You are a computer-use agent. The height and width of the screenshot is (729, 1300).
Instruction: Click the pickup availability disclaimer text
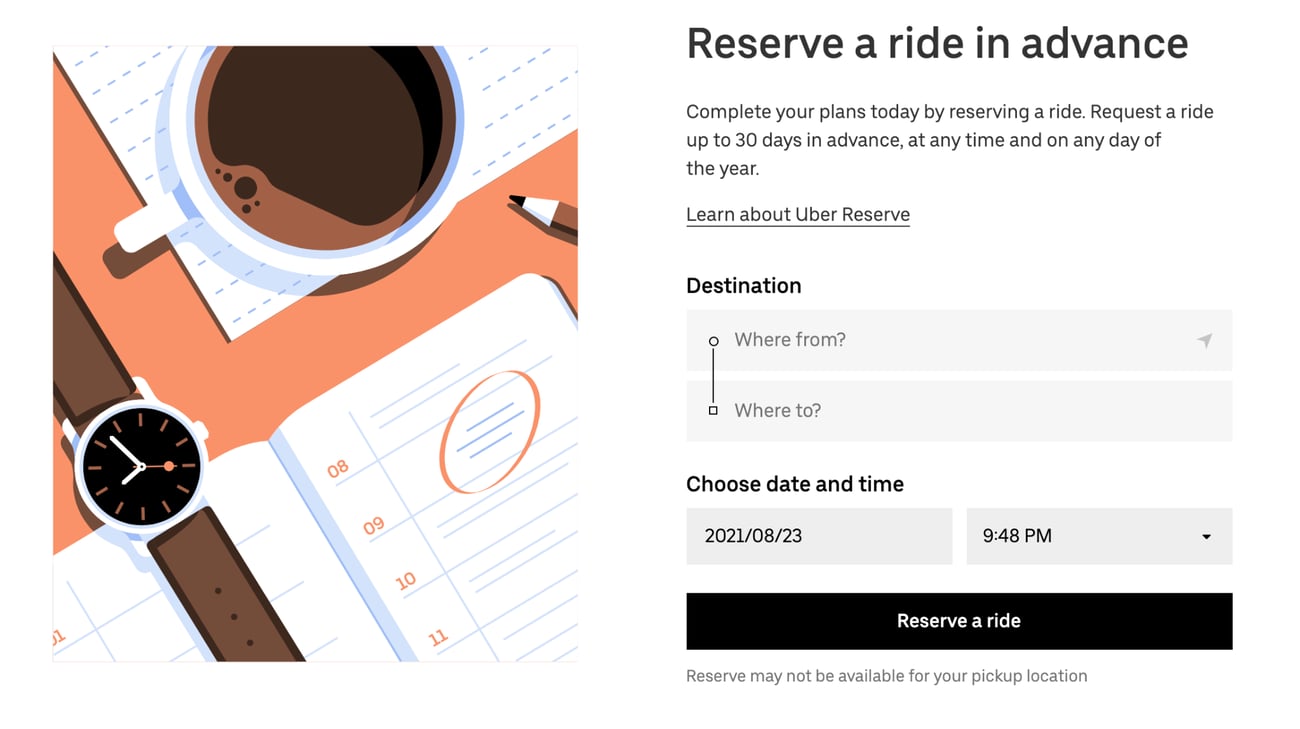[886, 676]
